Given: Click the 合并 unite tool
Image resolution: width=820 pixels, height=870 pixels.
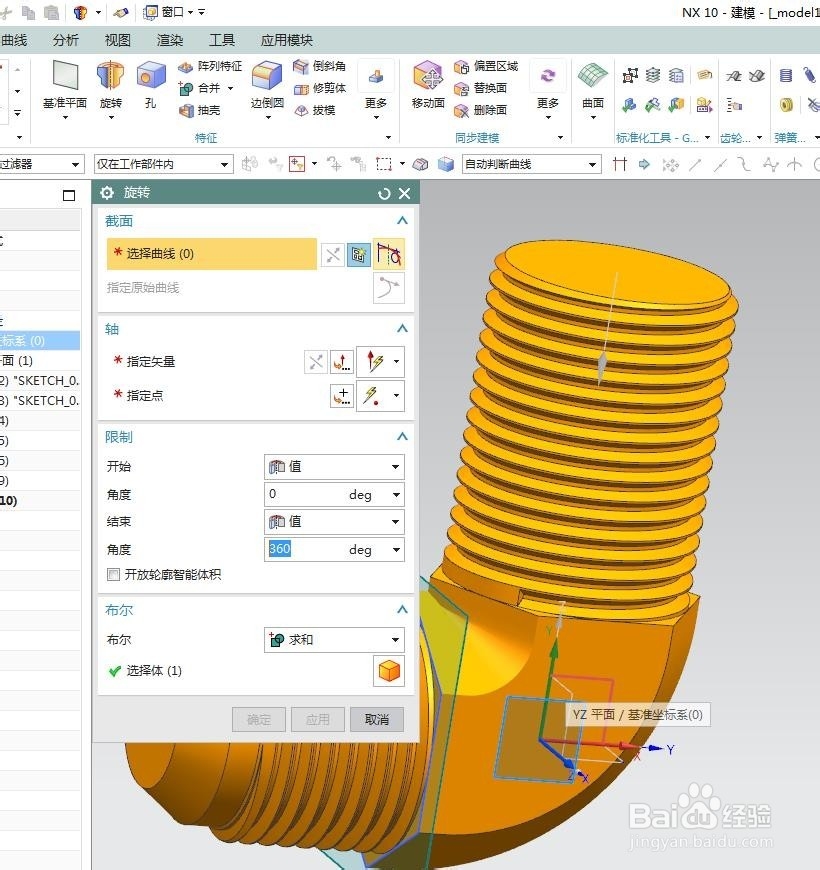Looking at the screenshot, I should (x=201, y=88).
